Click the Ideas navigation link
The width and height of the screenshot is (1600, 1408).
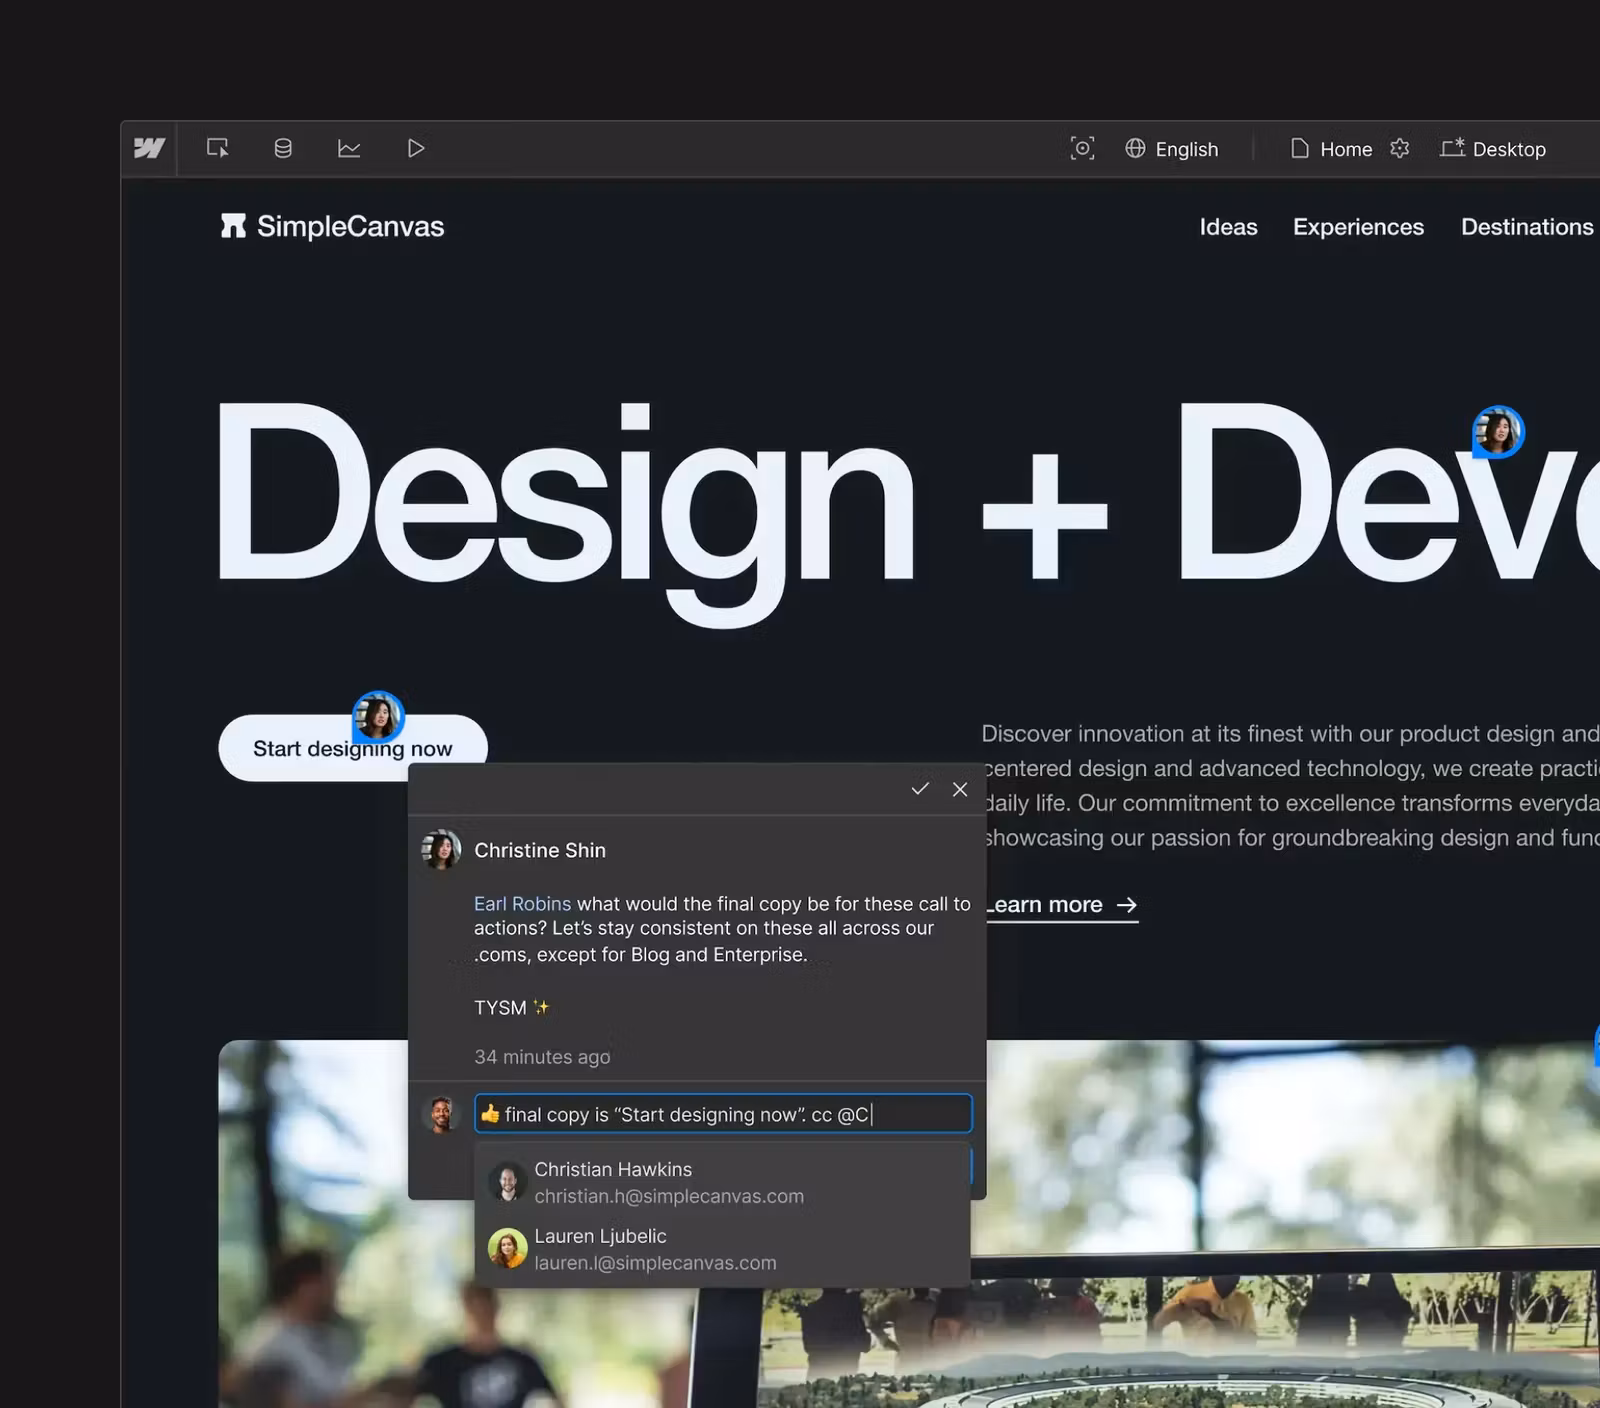tap(1228, 227)
